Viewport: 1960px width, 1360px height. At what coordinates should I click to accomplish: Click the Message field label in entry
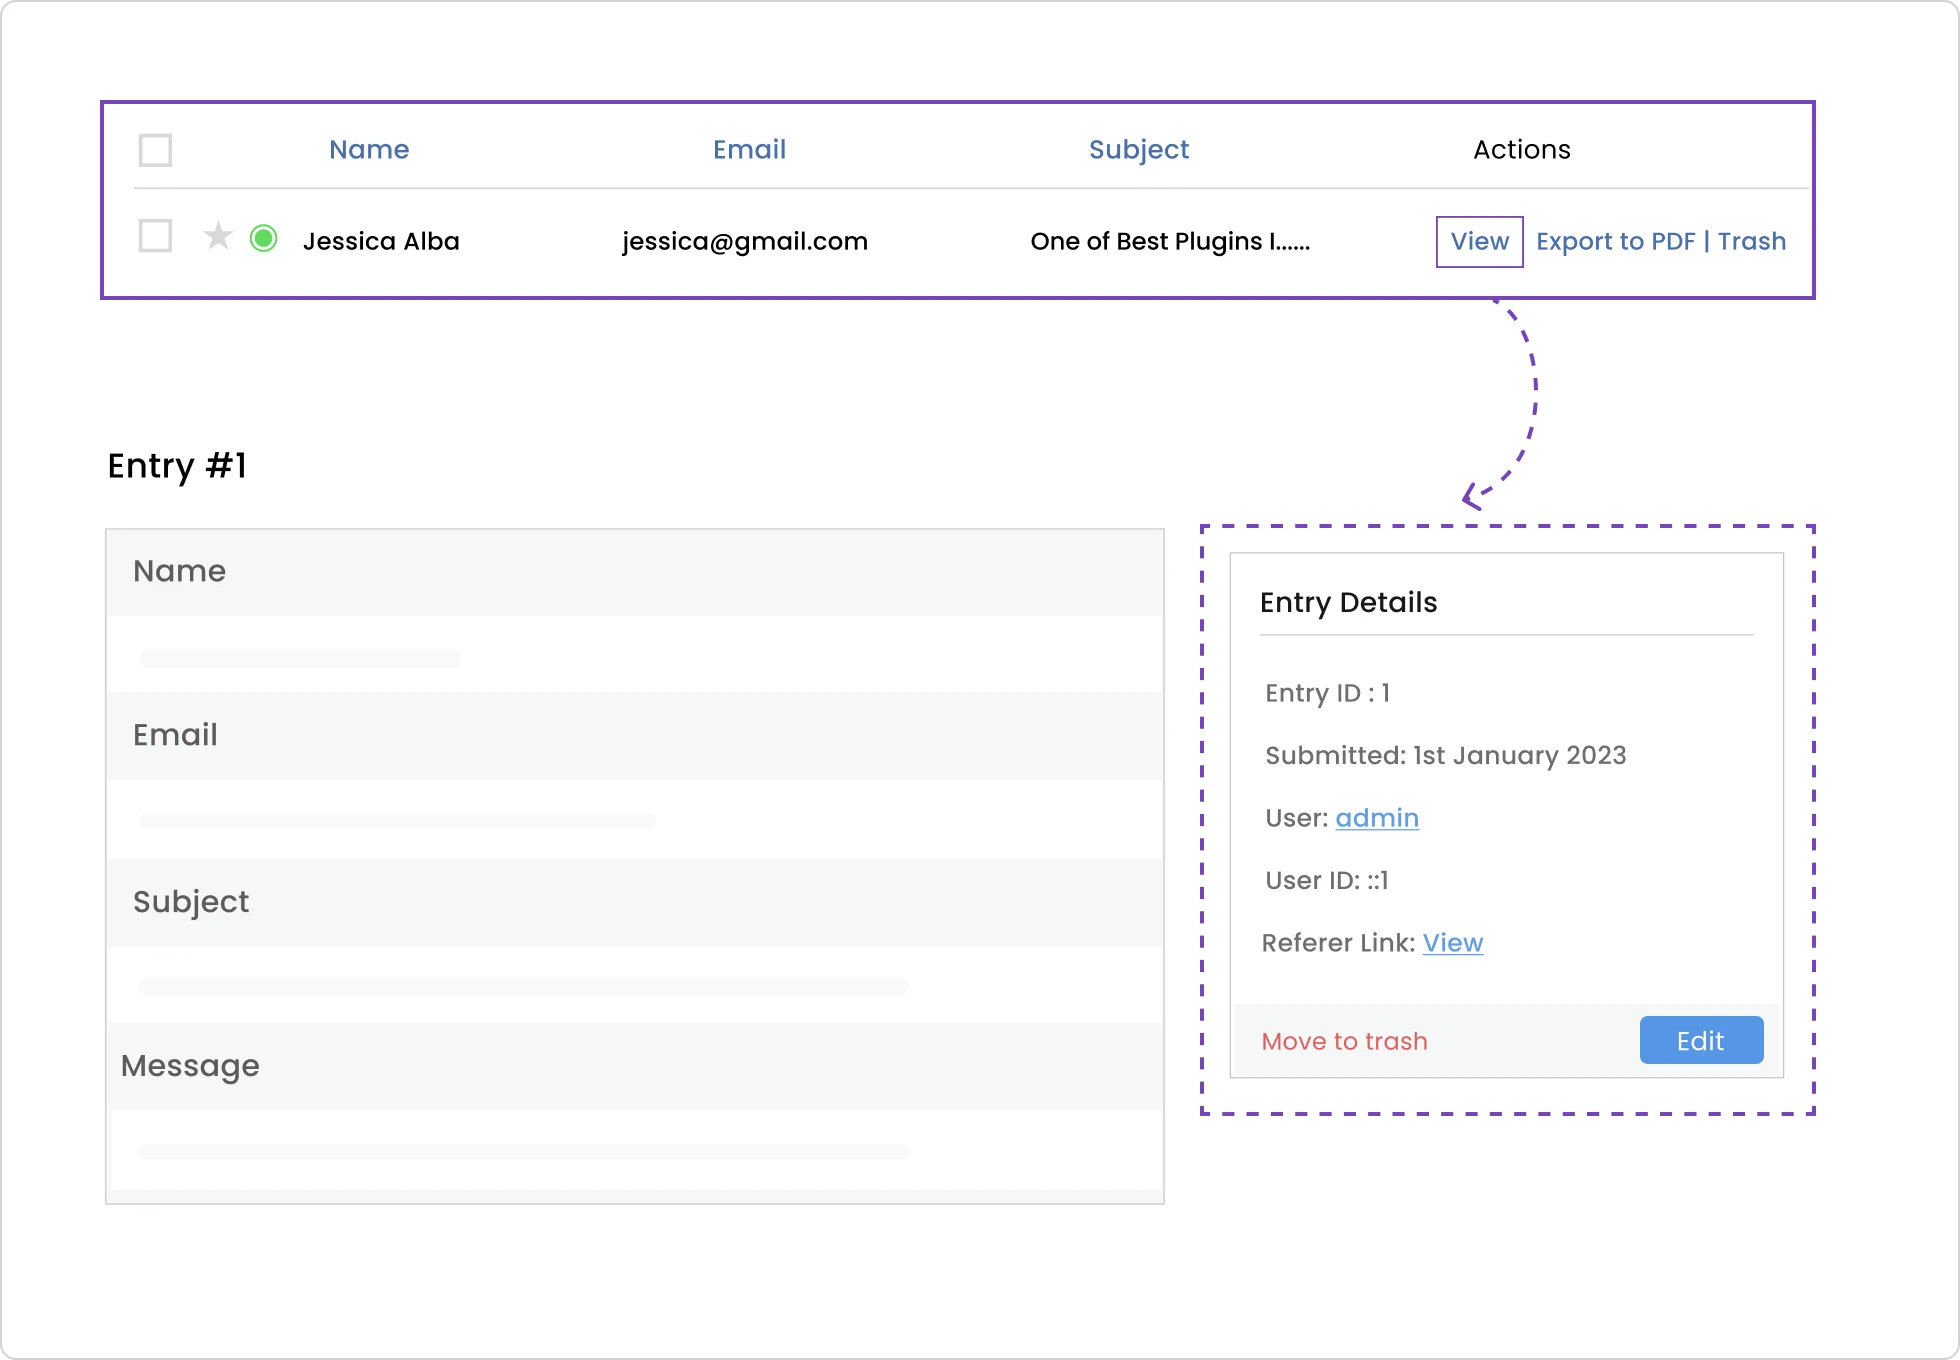(190, 1066)
